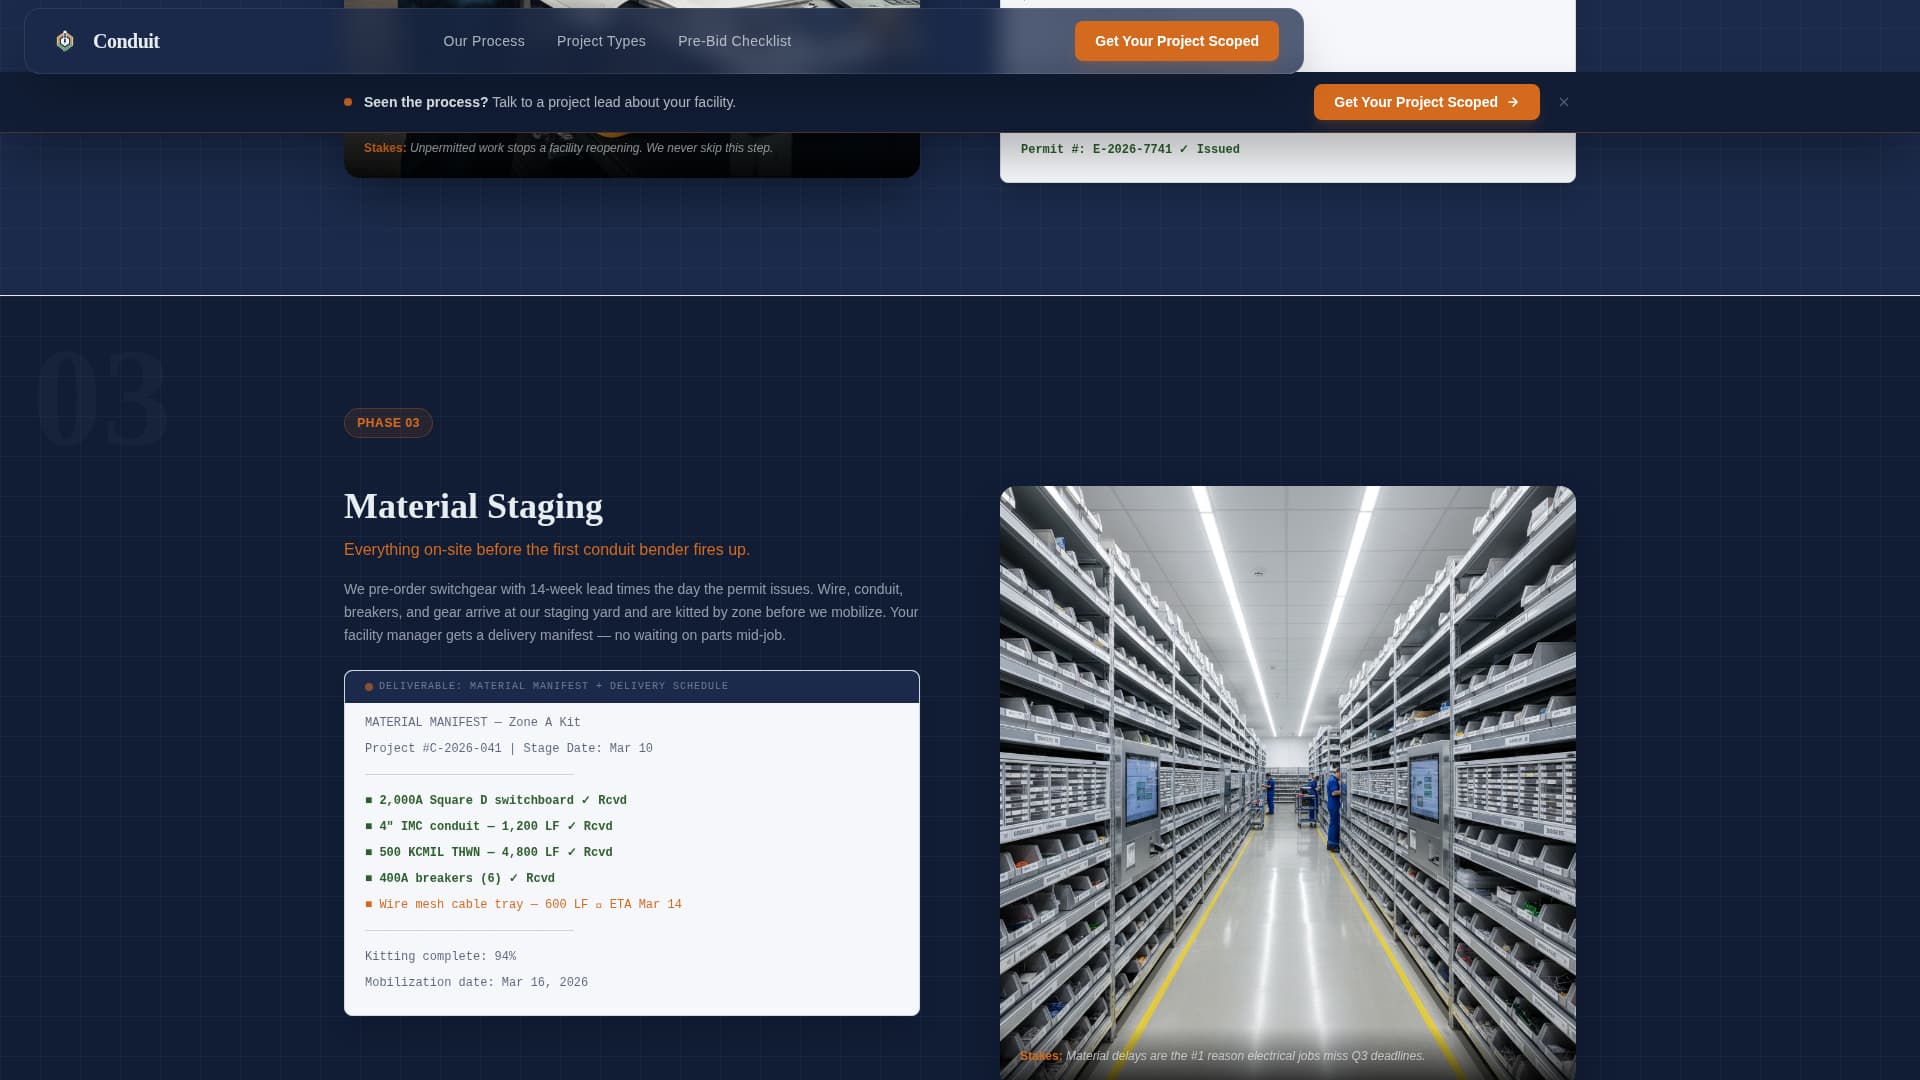
Task: Click the orange dot beside 'Seen the process?'
Action: click(348, 102)
